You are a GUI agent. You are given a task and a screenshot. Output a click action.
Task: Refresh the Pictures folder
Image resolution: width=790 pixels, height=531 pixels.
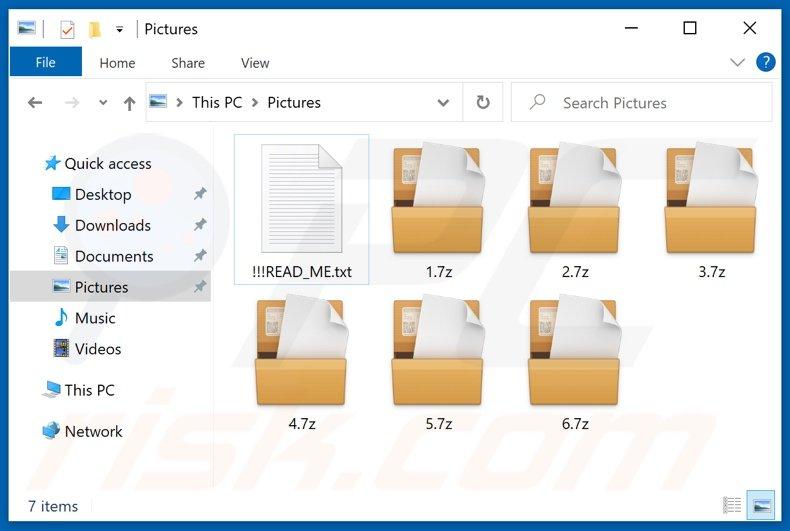[x=483, y=102]
